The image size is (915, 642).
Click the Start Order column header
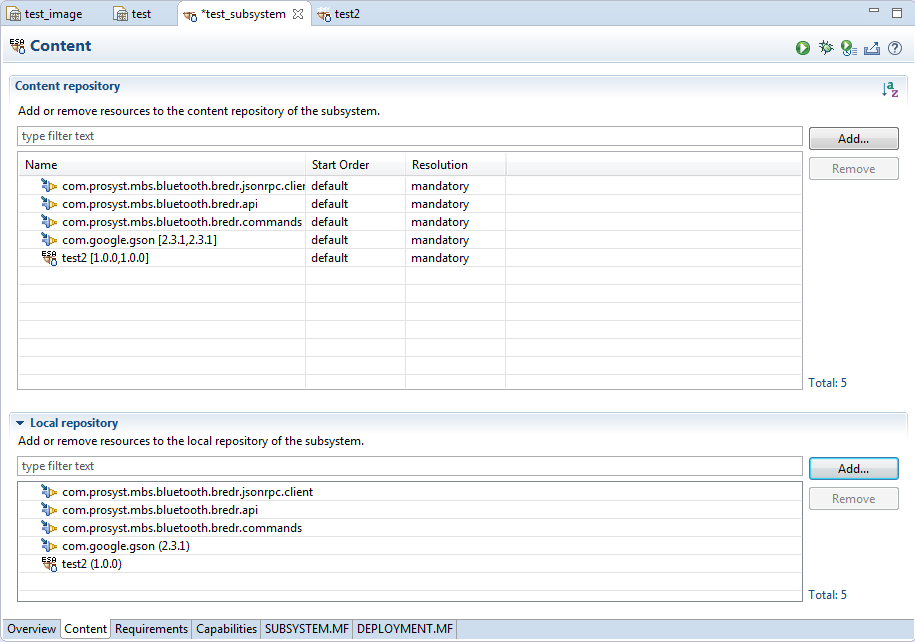[341, 165]
